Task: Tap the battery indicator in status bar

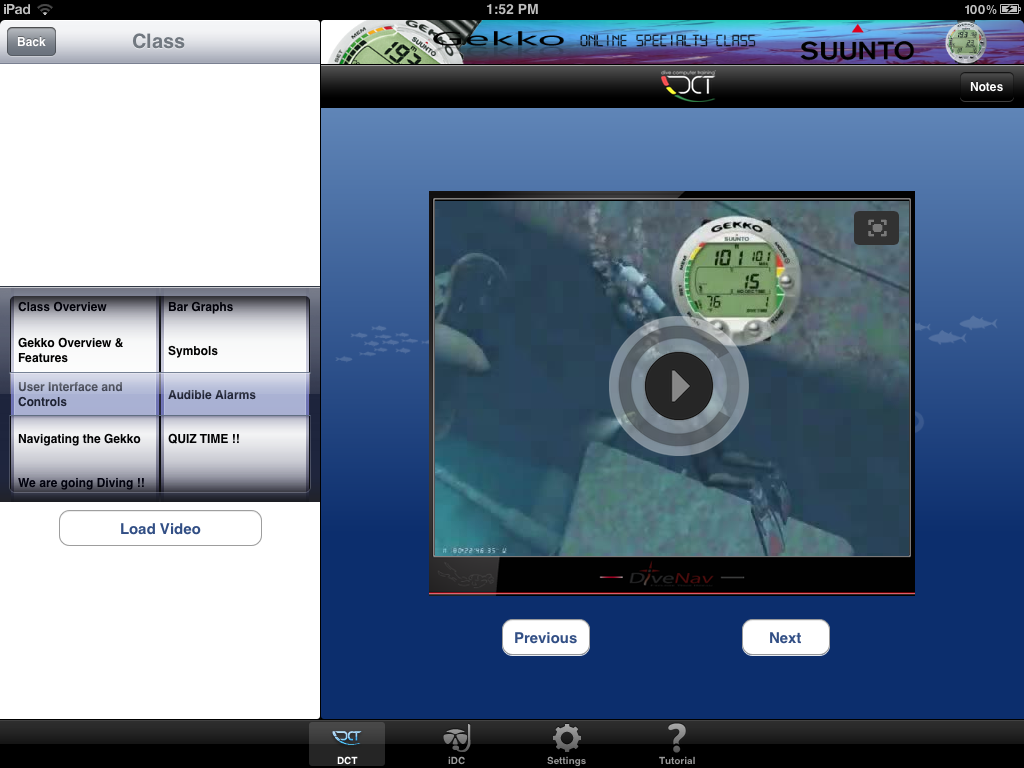Action: coord(1009,9)
